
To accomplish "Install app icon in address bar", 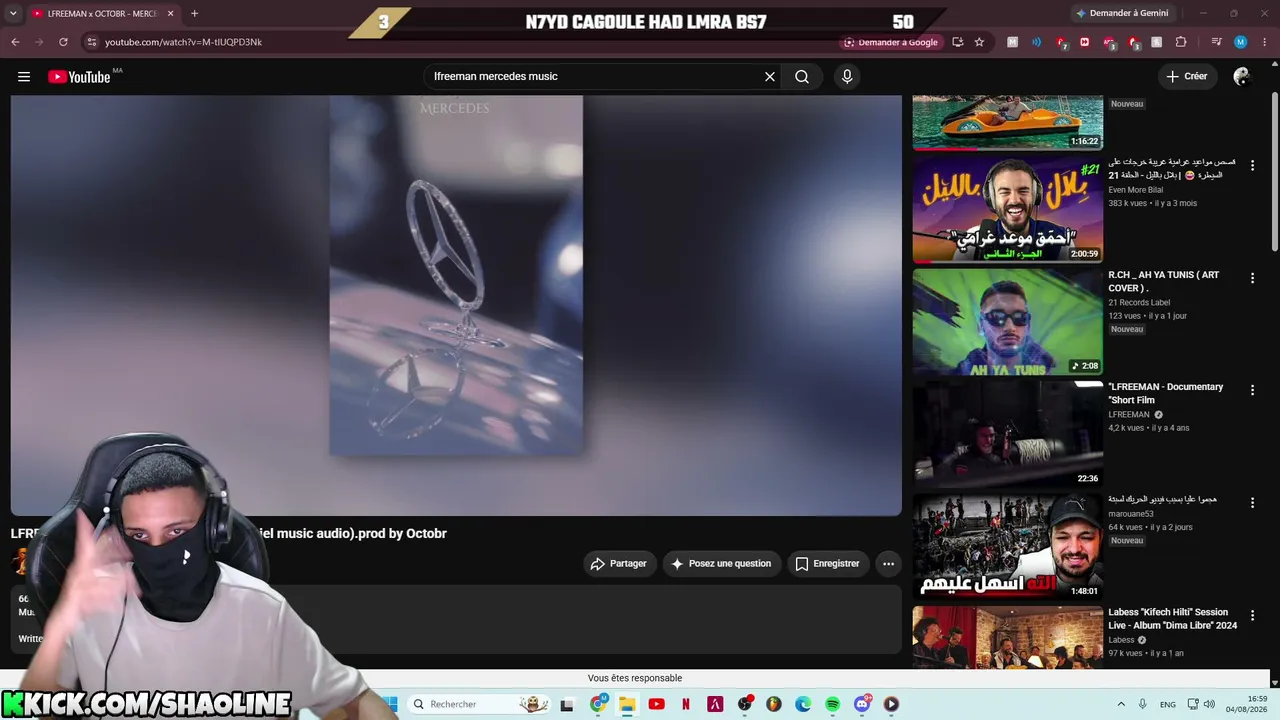I will click(x=957, y=42).
